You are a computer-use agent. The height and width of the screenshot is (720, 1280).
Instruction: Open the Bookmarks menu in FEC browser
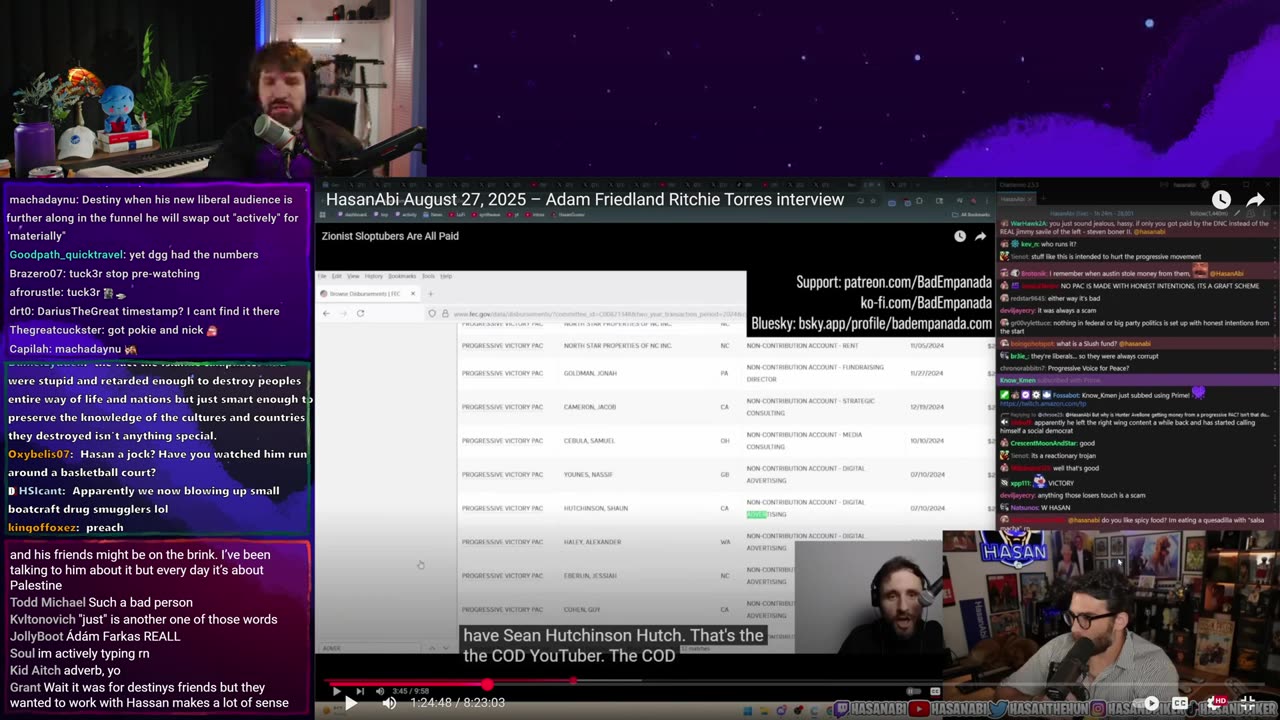pyautogui.click(x=402, y=276)
